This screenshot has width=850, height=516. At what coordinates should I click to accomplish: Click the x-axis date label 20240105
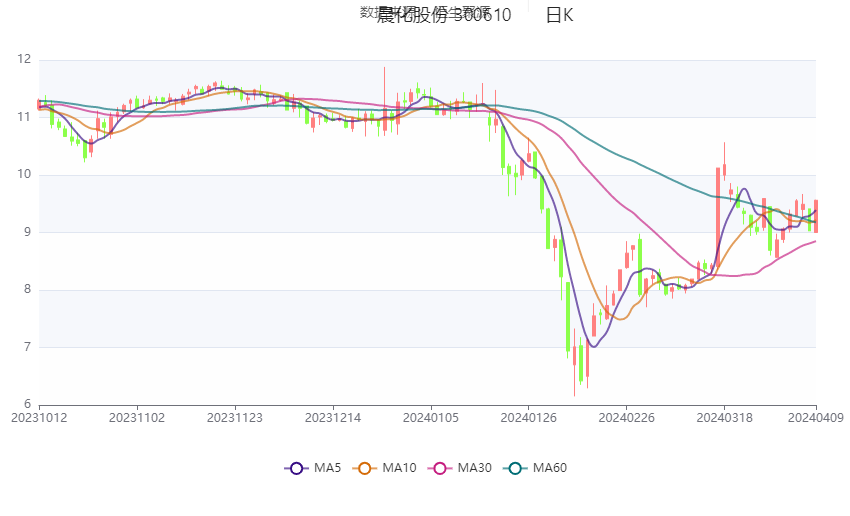click(430, 418)
